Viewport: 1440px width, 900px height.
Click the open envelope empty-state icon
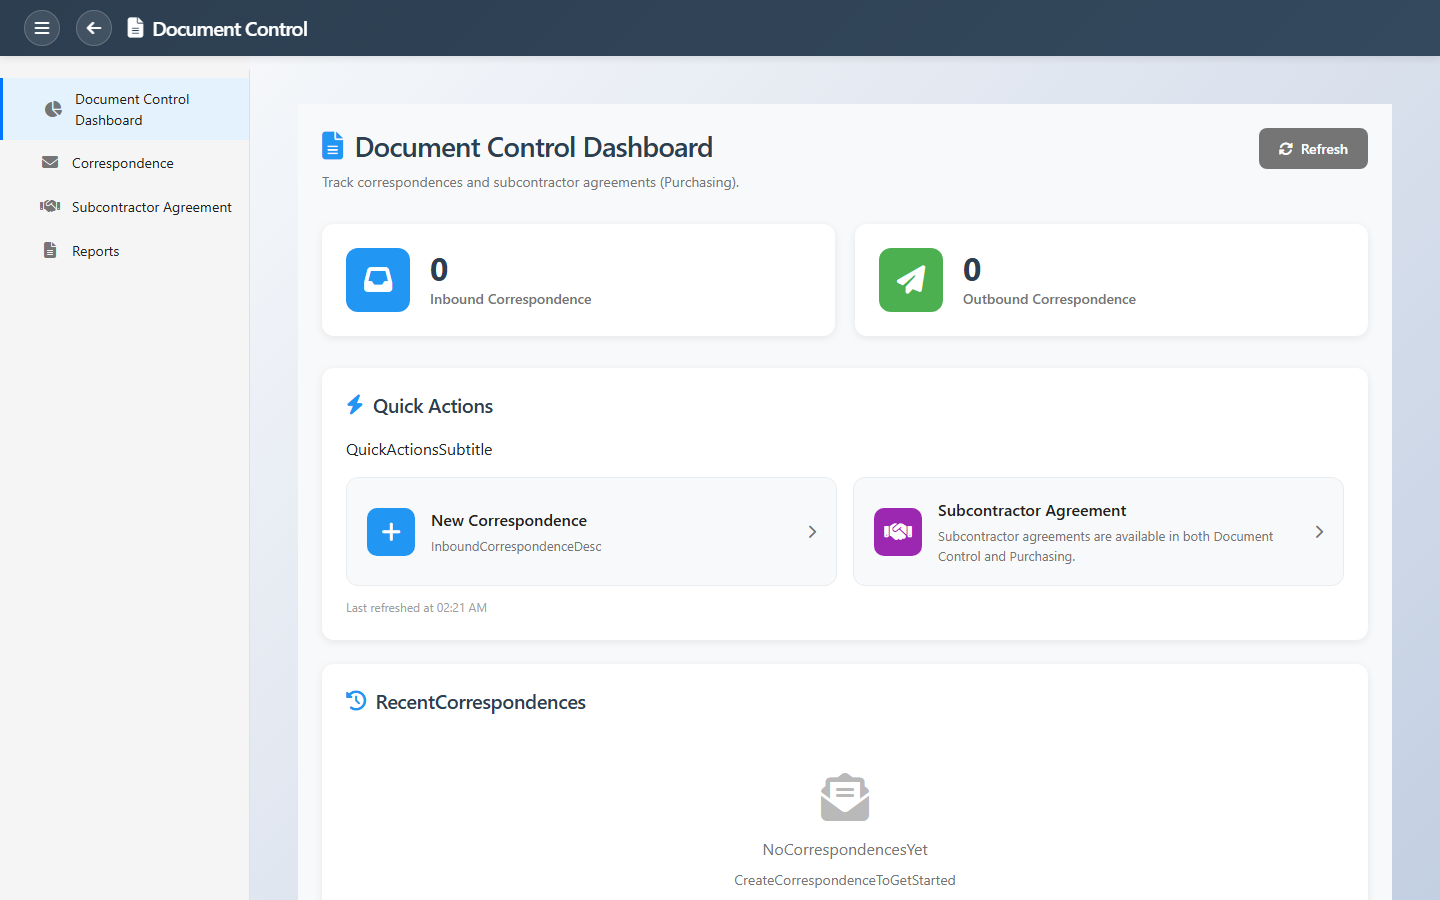click(845, 797)
